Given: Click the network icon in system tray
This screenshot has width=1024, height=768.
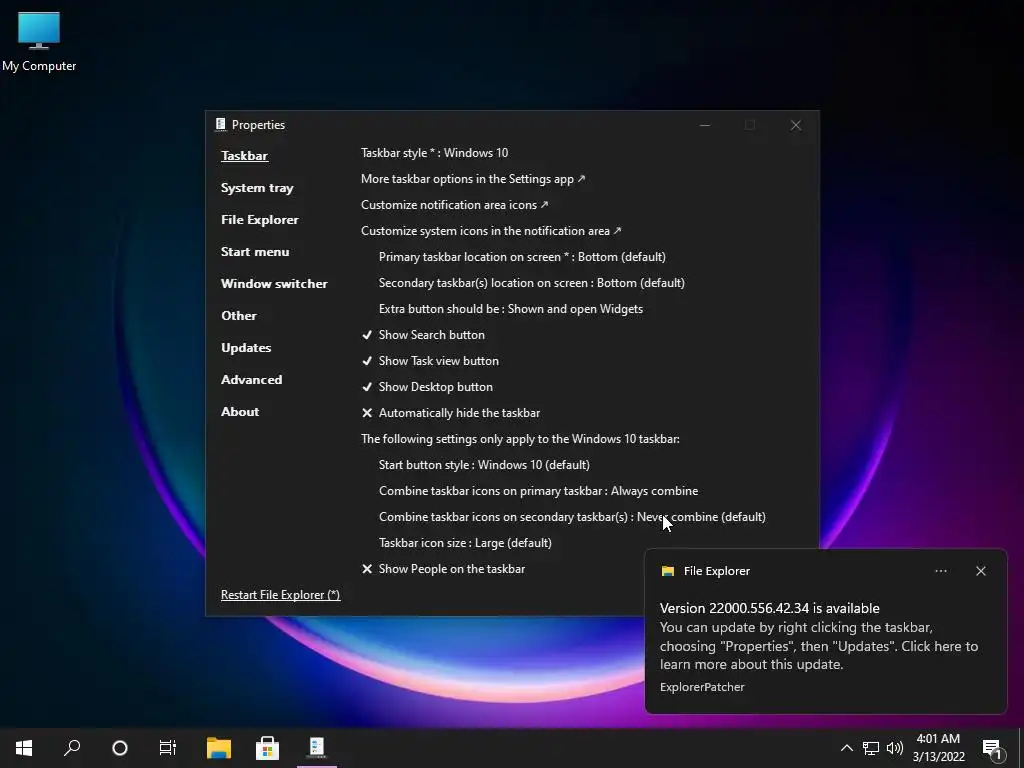Looking at the screenshot, I should pyautogui.click(x=871, y=748).
